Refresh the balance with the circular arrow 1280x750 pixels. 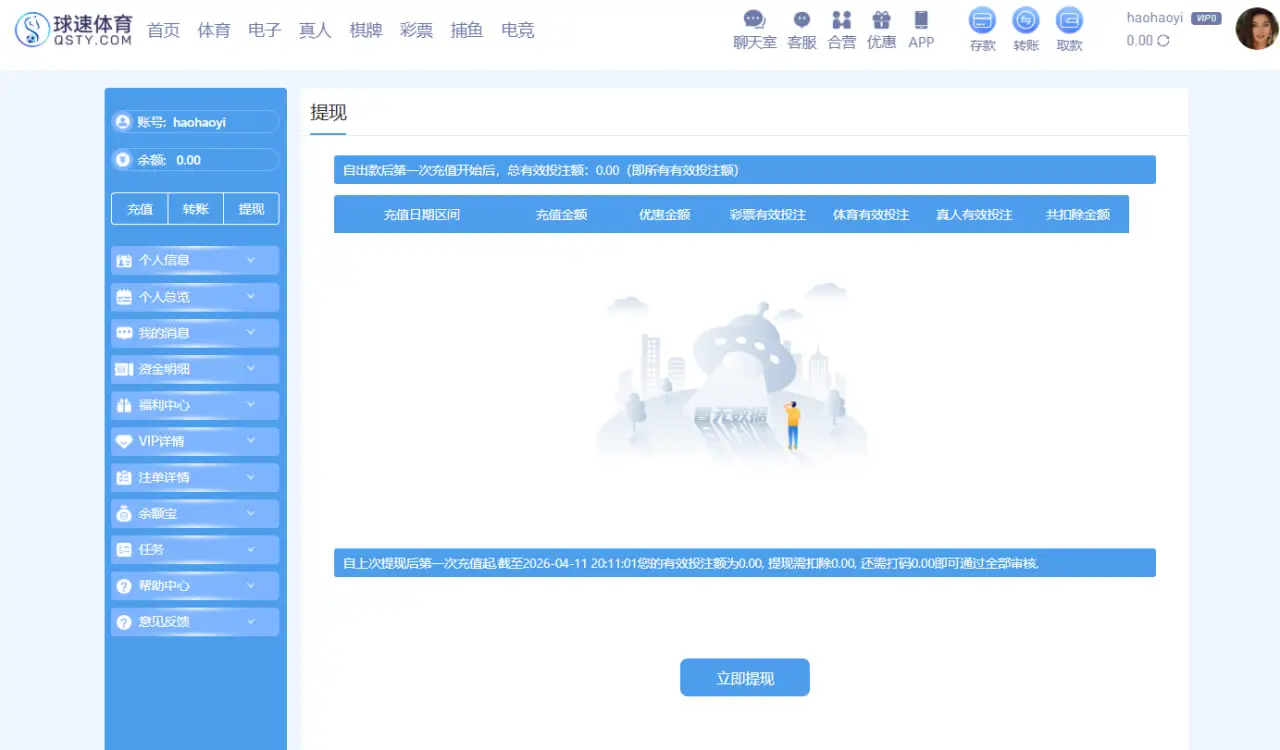(x=1161, y=40)
